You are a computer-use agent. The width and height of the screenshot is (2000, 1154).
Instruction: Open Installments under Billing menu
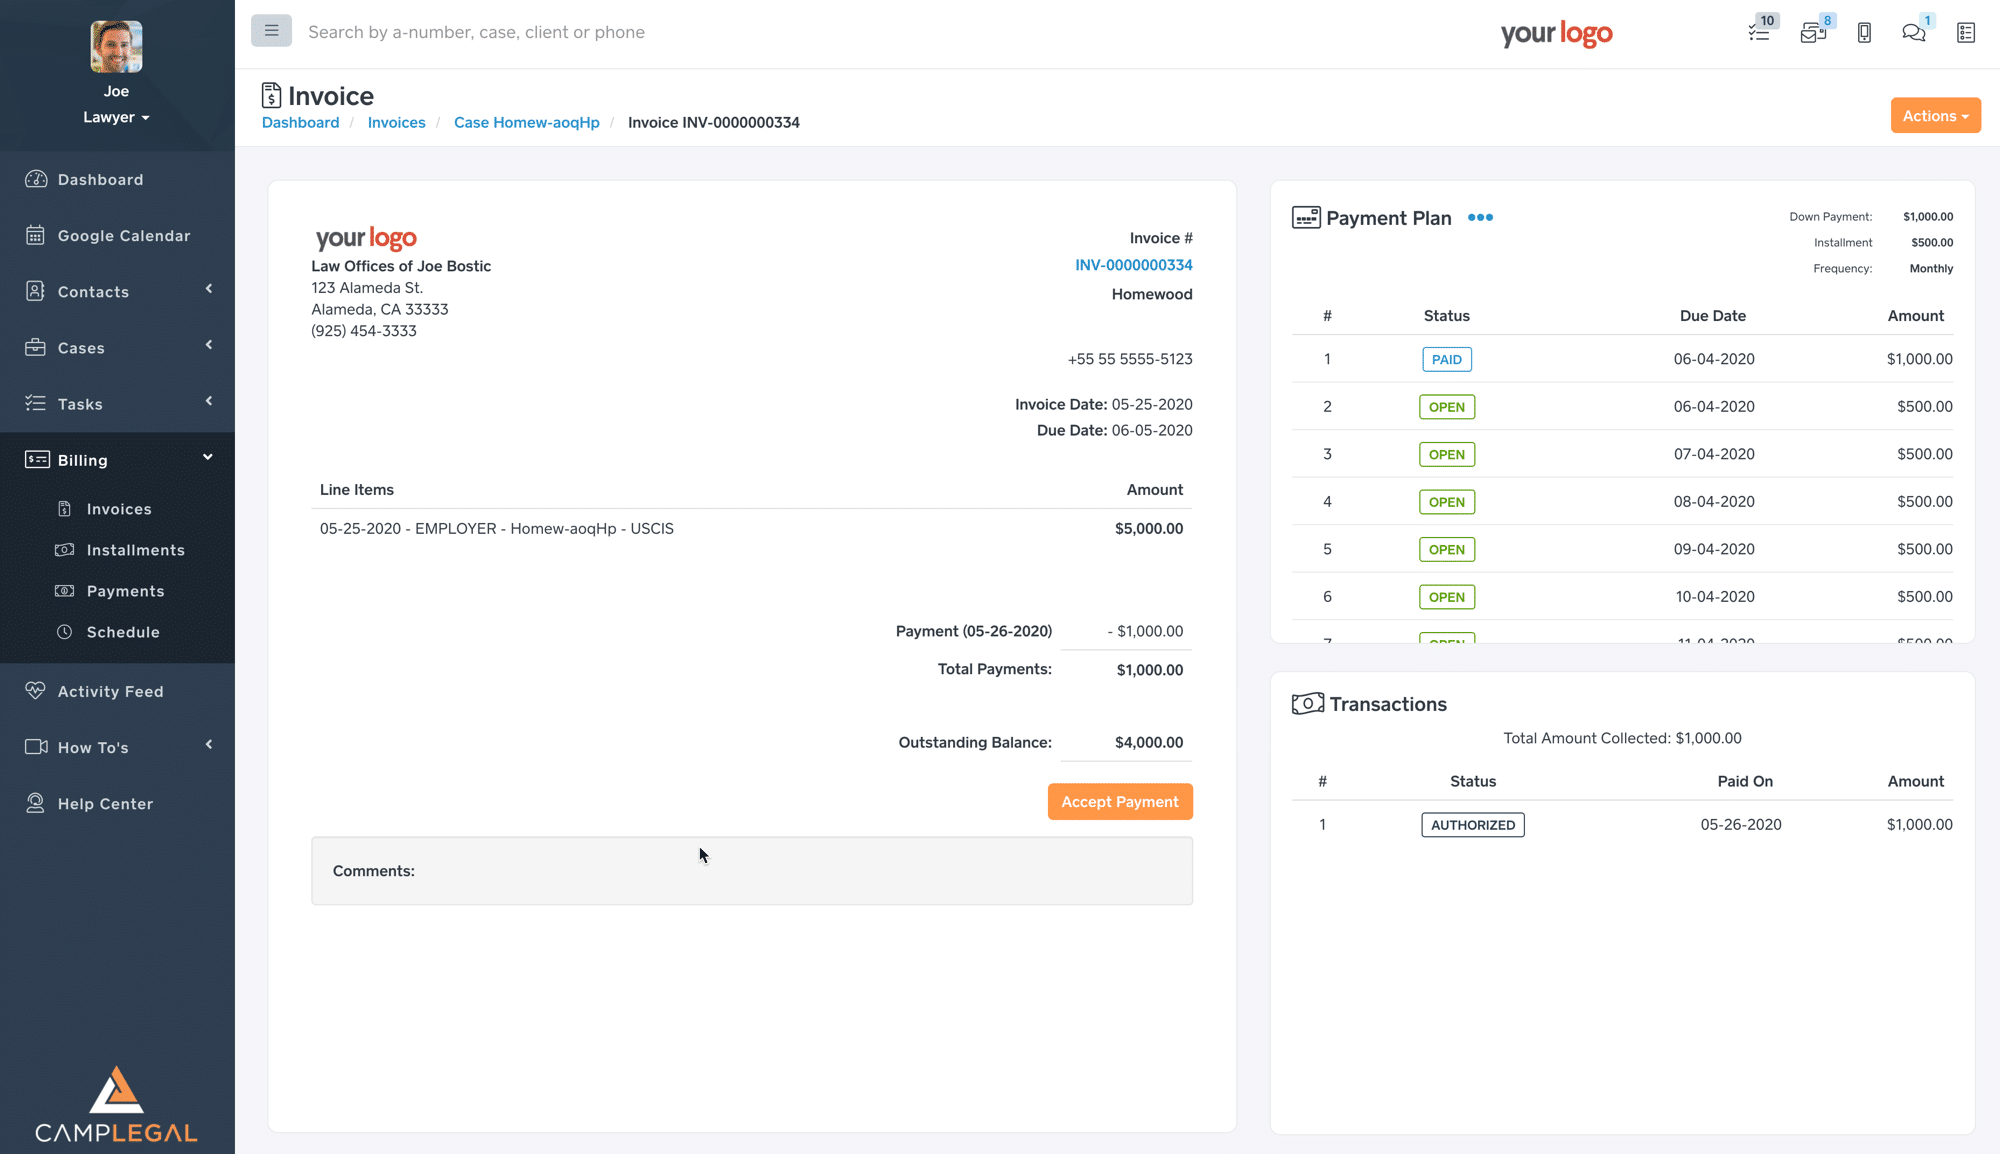[135, 550]
